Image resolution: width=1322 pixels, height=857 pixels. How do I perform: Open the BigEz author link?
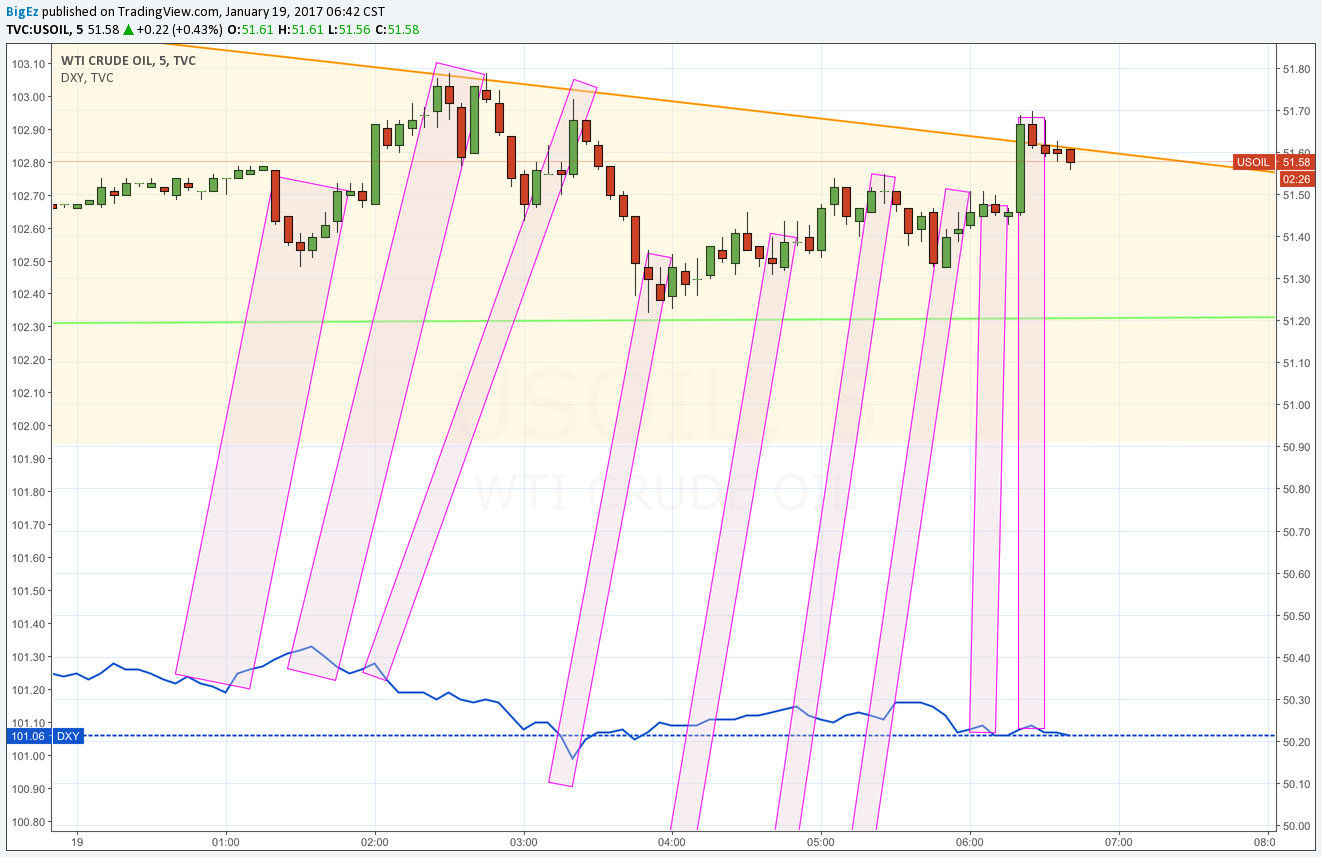[24, 11]
